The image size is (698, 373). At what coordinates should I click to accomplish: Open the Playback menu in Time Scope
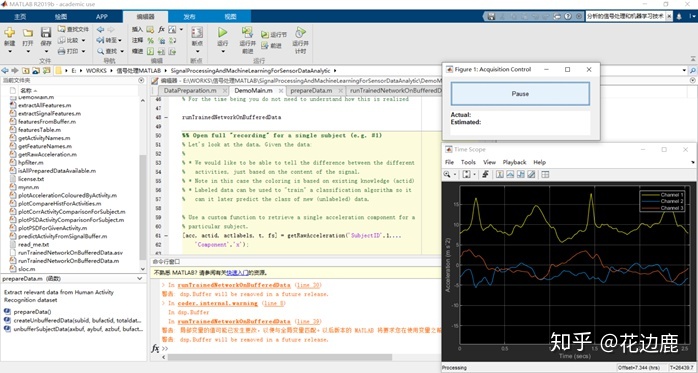click(514, 162)
